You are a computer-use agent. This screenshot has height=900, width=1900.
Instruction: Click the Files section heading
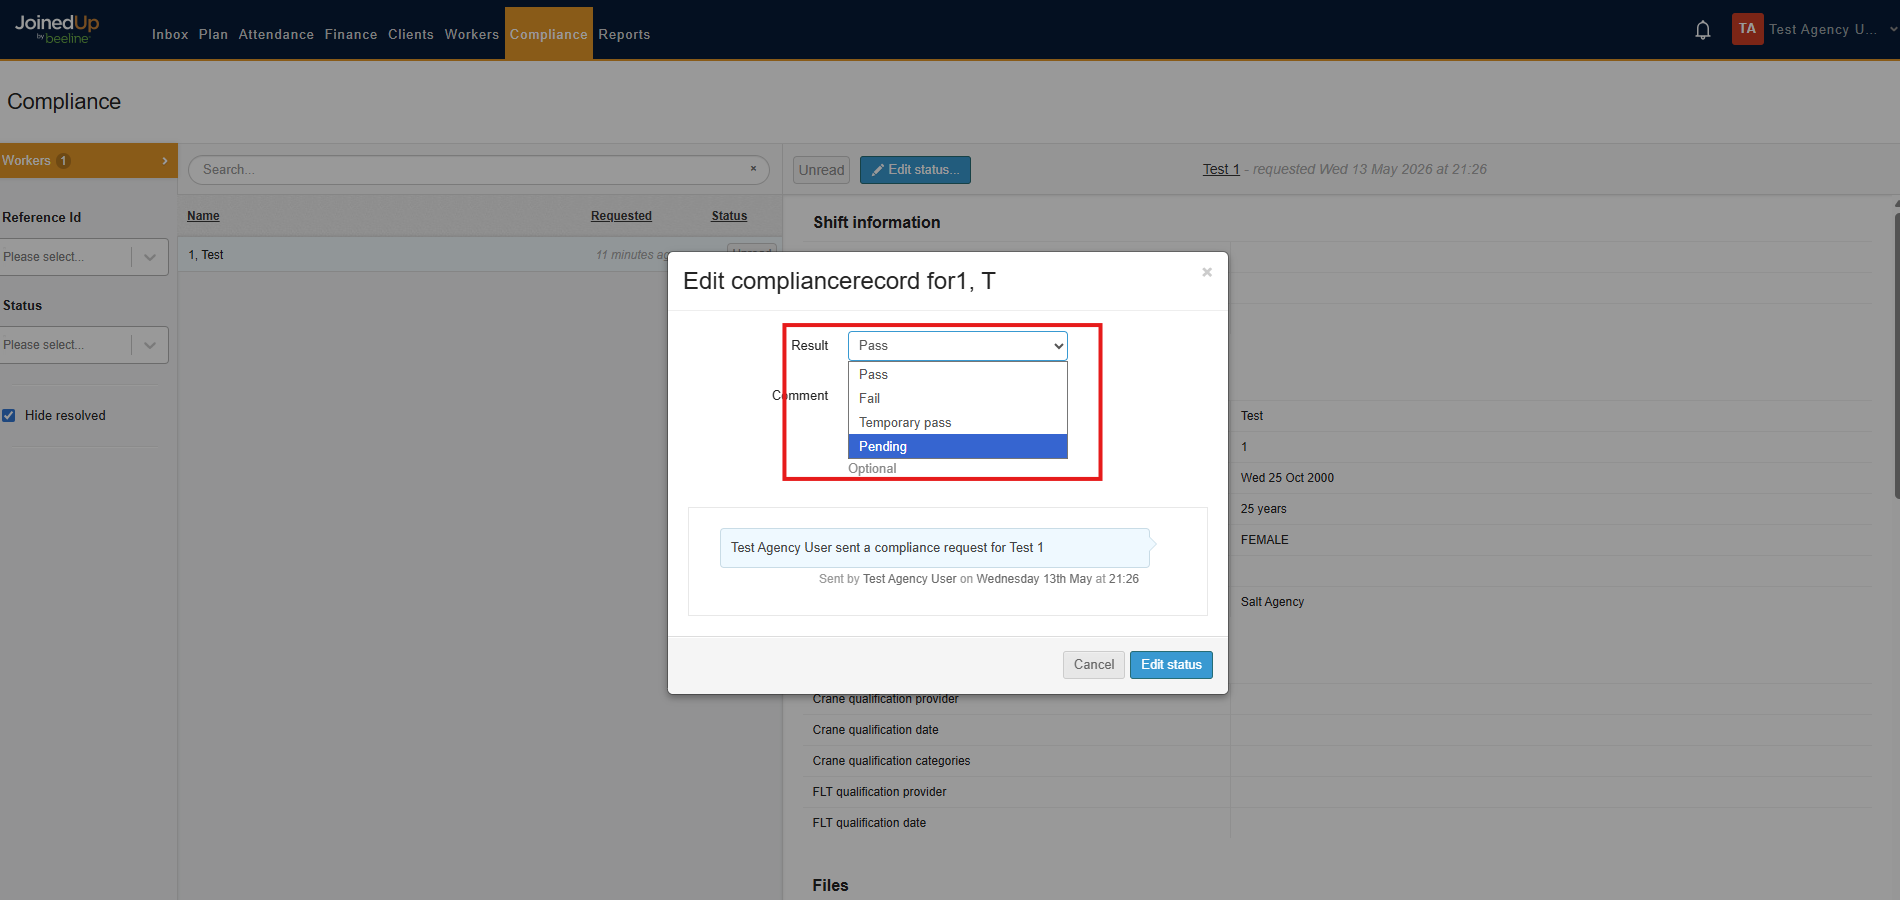point(830,886)
